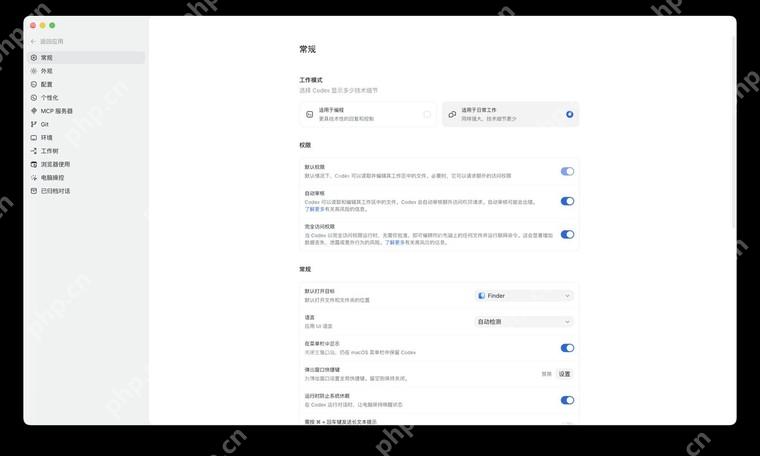Open MCP 服务器 via its diamond icon
760x456 pixels.
point(33,111)
